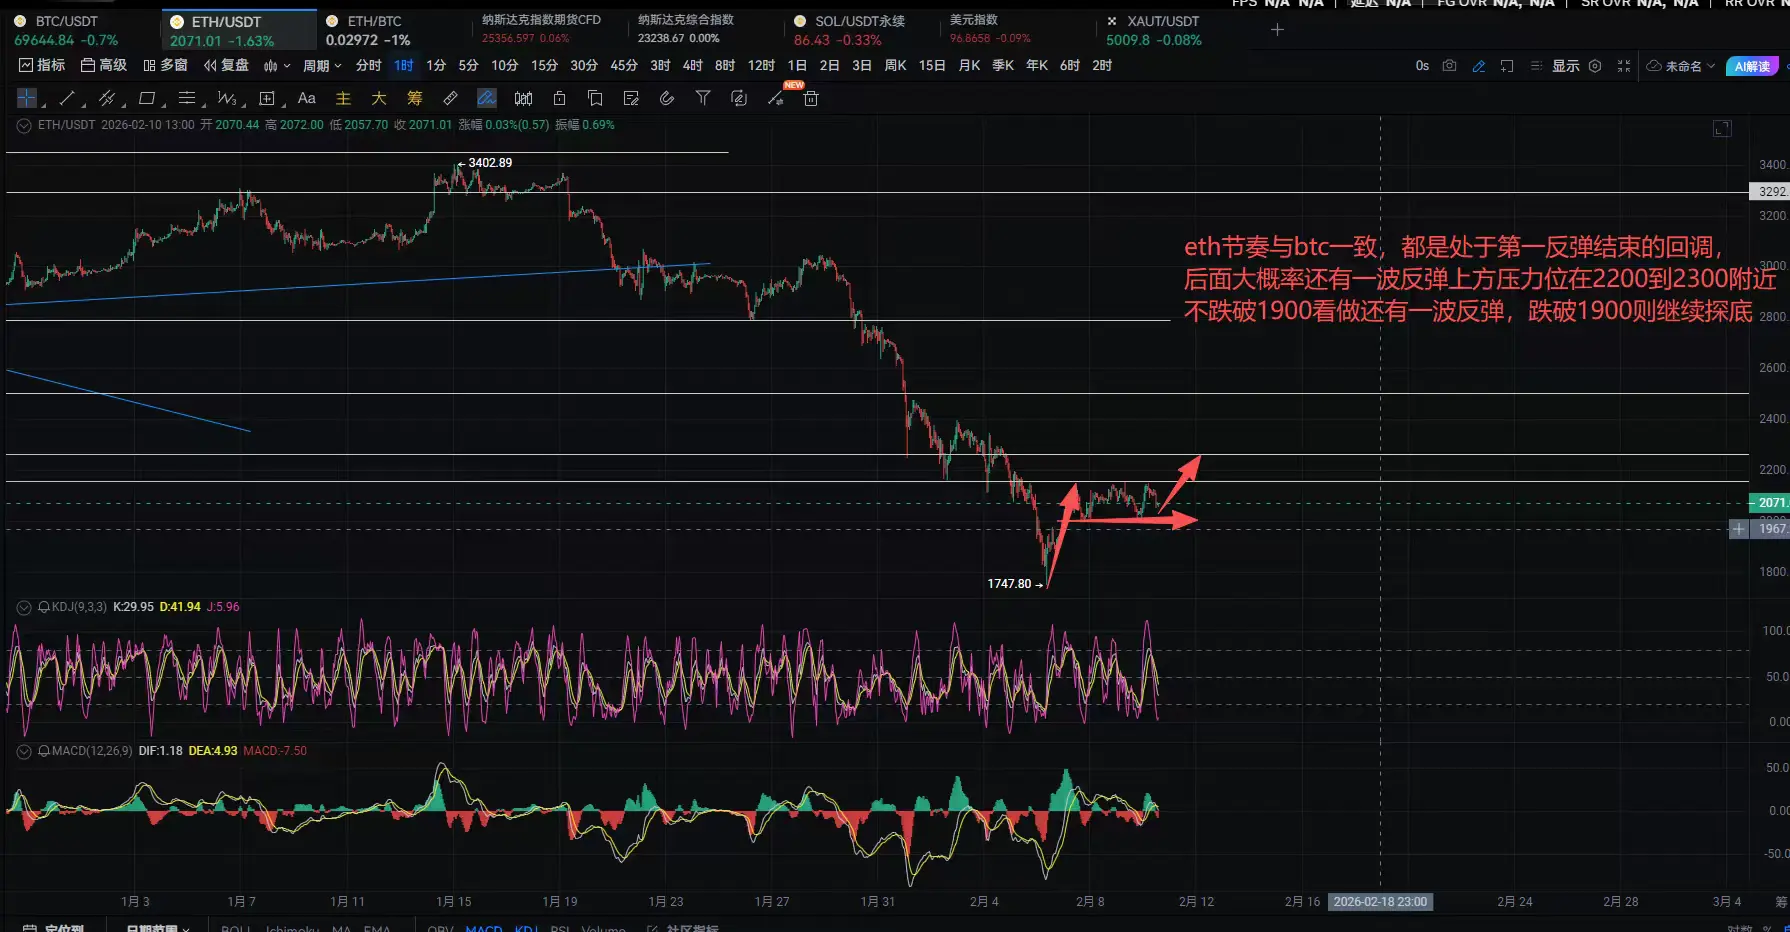Open the 指标 indicators button
Image resolution: width=1790 pixels, height=932 pixels.
click(42, 65)
